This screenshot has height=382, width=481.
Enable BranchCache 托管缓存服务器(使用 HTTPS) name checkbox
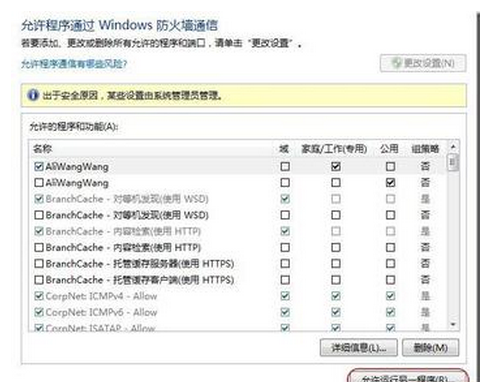point(39,264)
